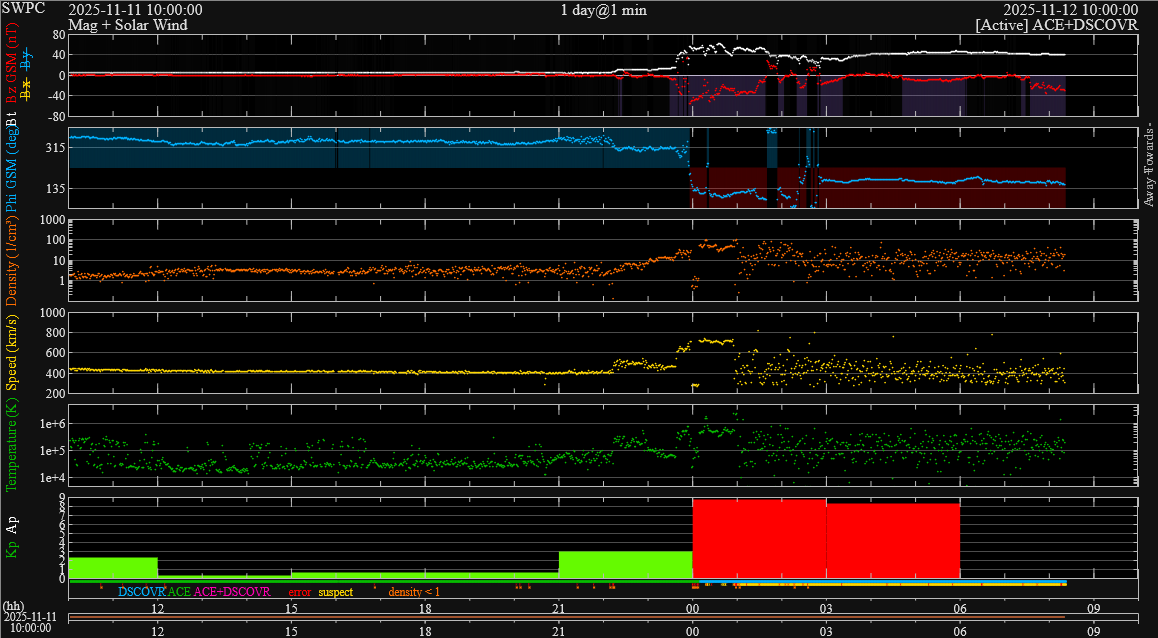Toggle the blue Phi GSM axis label
Screen dimensions: 1158x638
coord(12,168)
